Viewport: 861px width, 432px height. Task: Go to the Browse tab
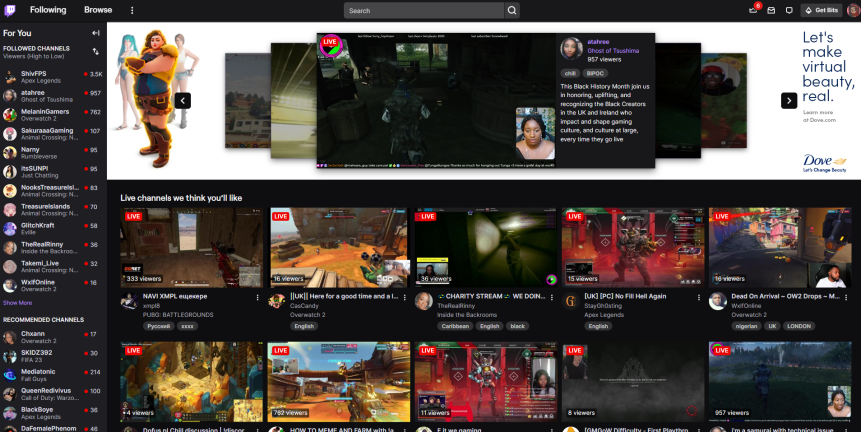tap(98, 10)
